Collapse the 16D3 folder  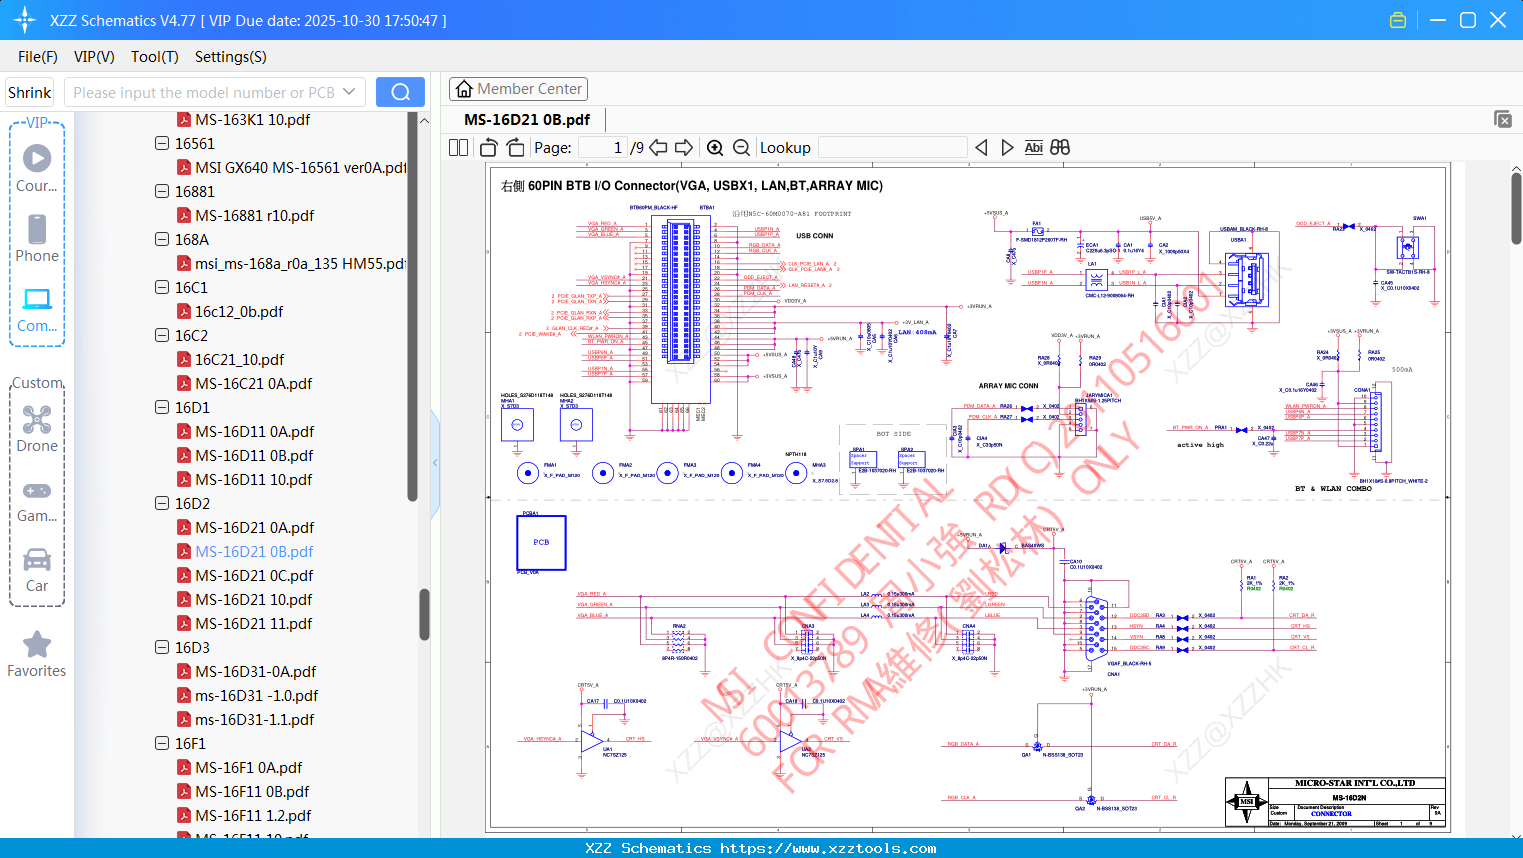pos(162,647)
